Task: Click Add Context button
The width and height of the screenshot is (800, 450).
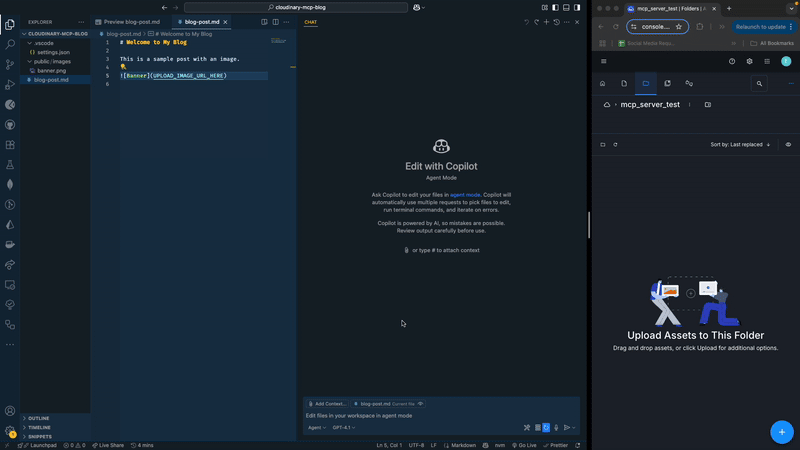Action: point(327,404)
